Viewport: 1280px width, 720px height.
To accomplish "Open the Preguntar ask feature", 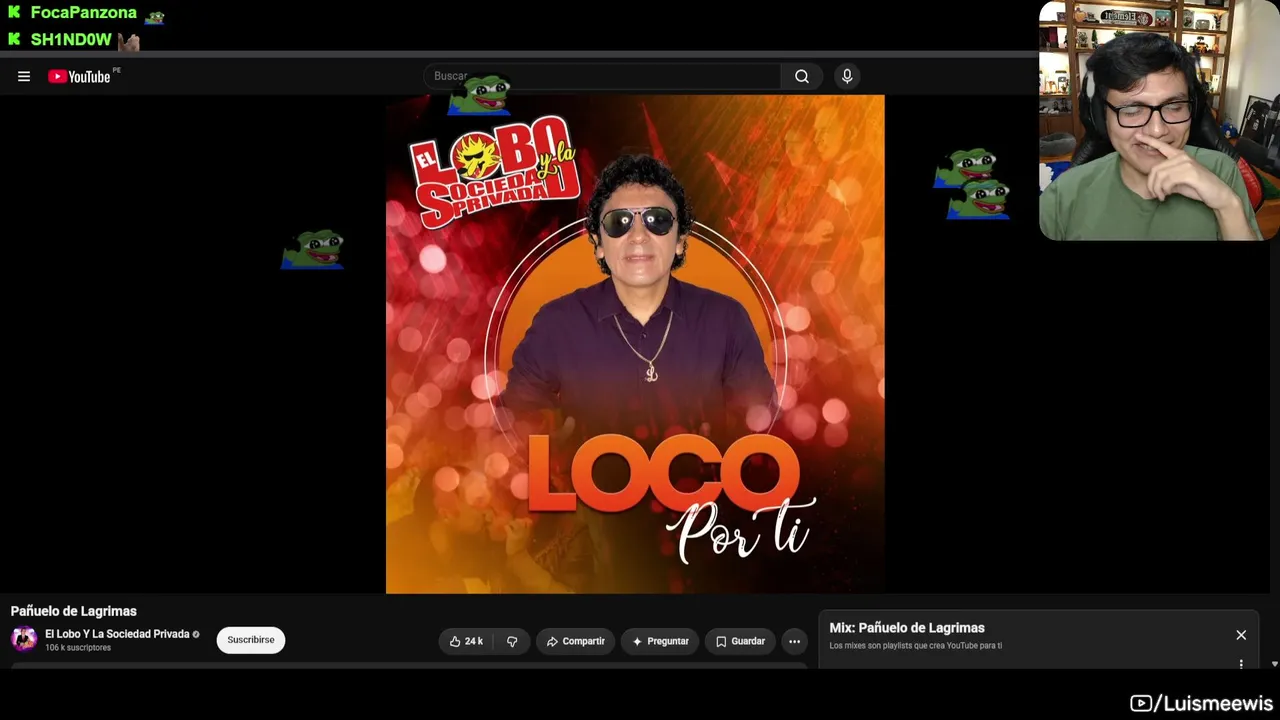I will (660, 641).
